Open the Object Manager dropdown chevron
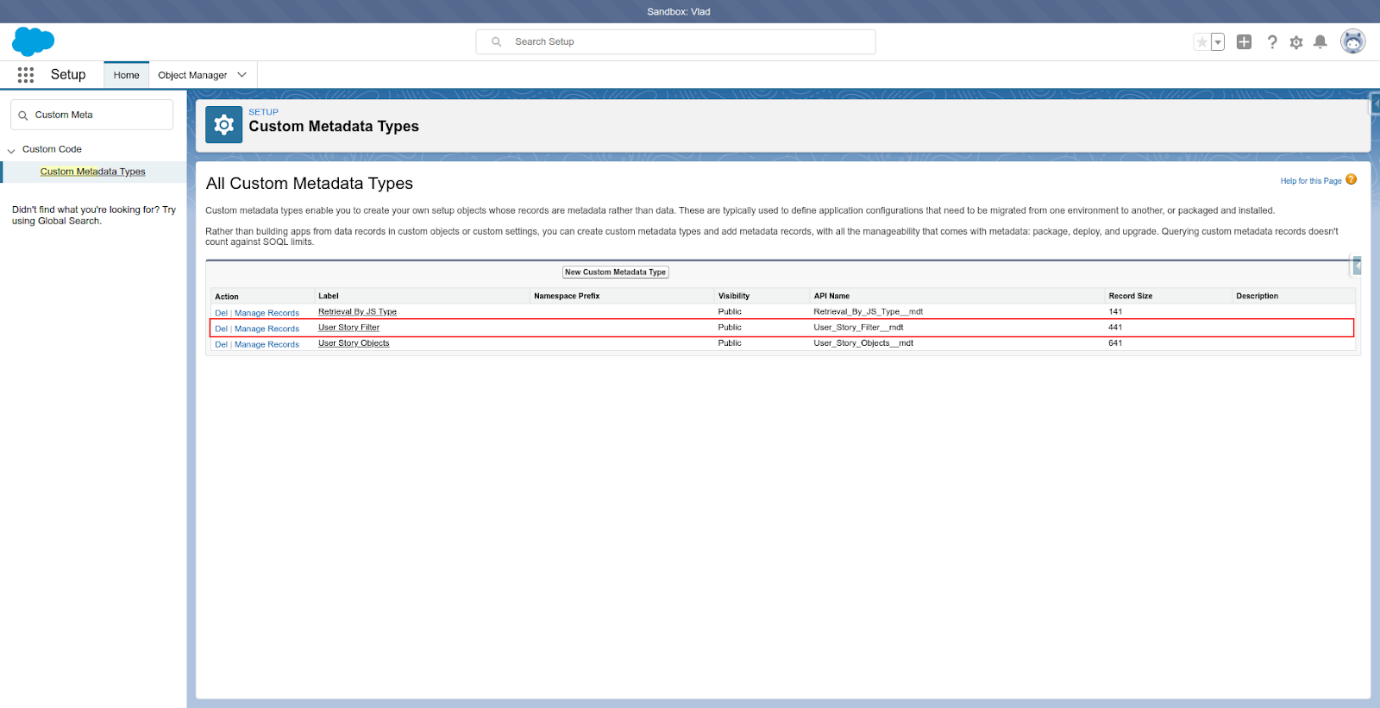1380x708 pixels. [238, 74]
